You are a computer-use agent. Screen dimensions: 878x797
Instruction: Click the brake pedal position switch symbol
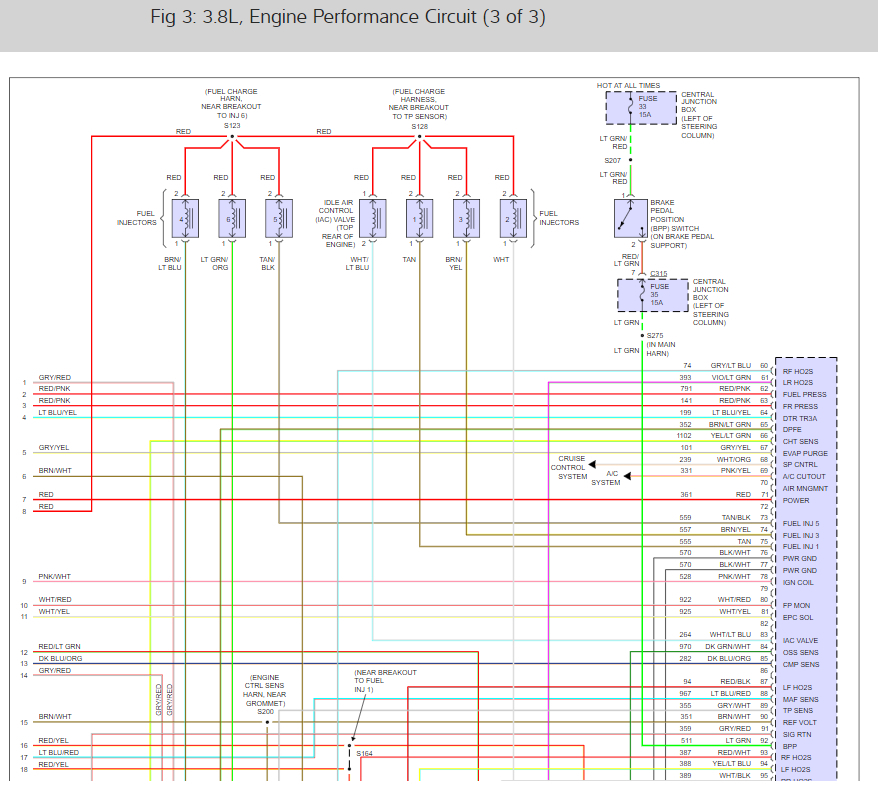(631, 217)
